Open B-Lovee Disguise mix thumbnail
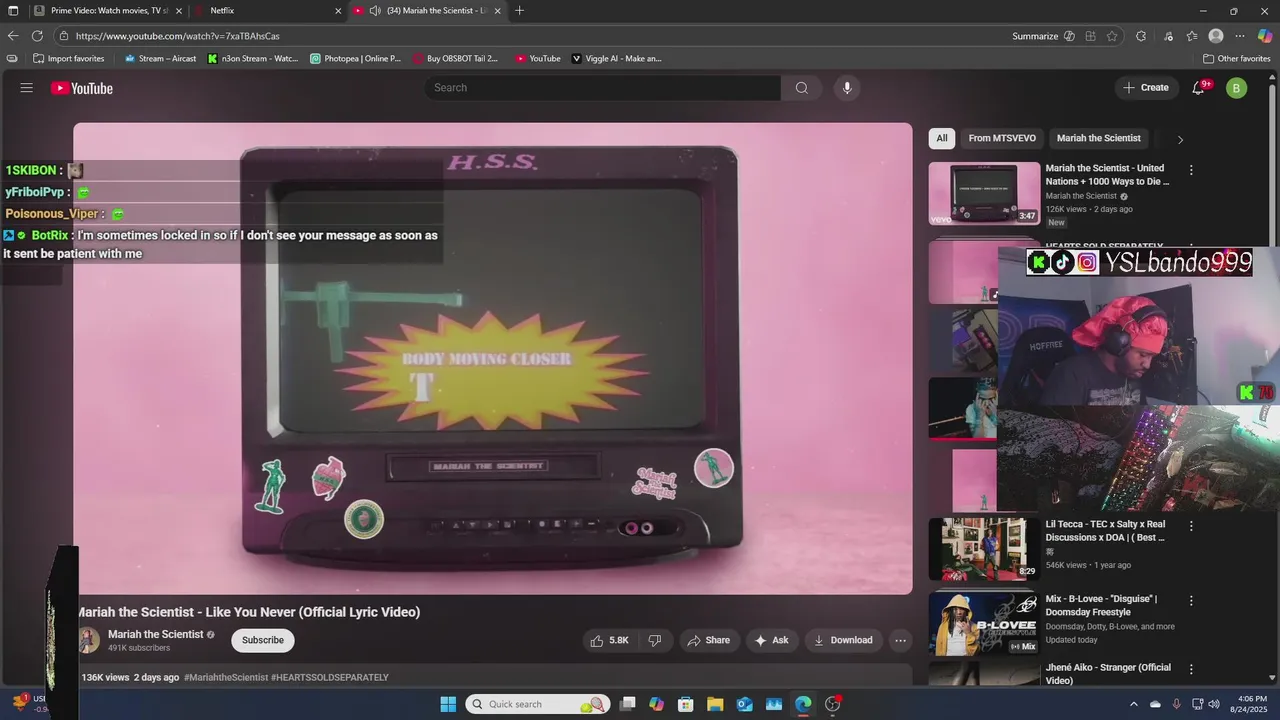 tap(984, 623)
